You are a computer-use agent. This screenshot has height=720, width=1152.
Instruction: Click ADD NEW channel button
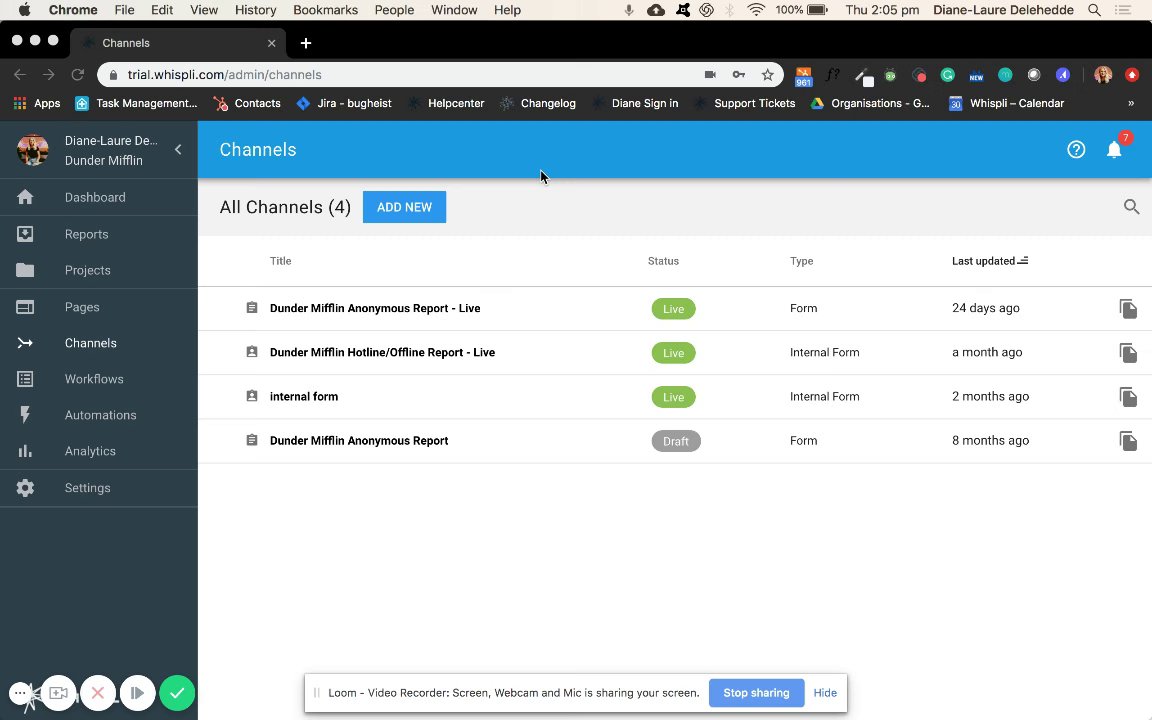[404, 207]
